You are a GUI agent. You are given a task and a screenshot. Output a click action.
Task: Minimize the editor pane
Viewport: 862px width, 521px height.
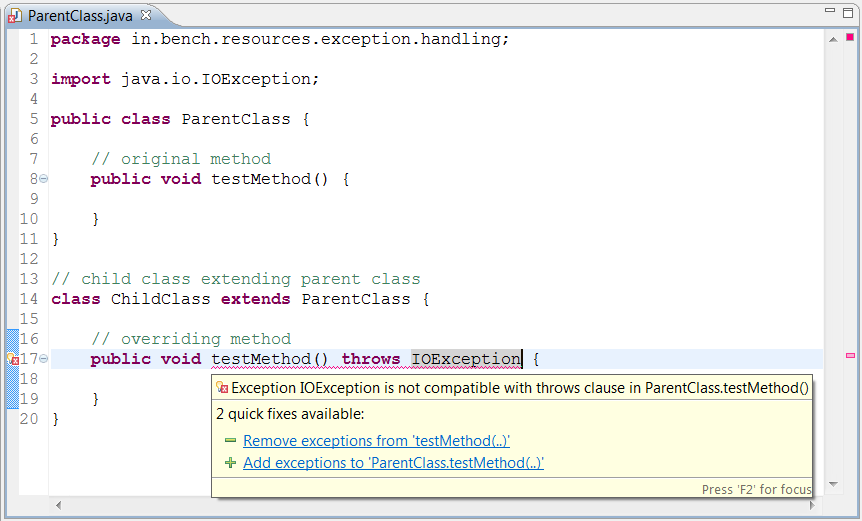(x=828, y=11)
